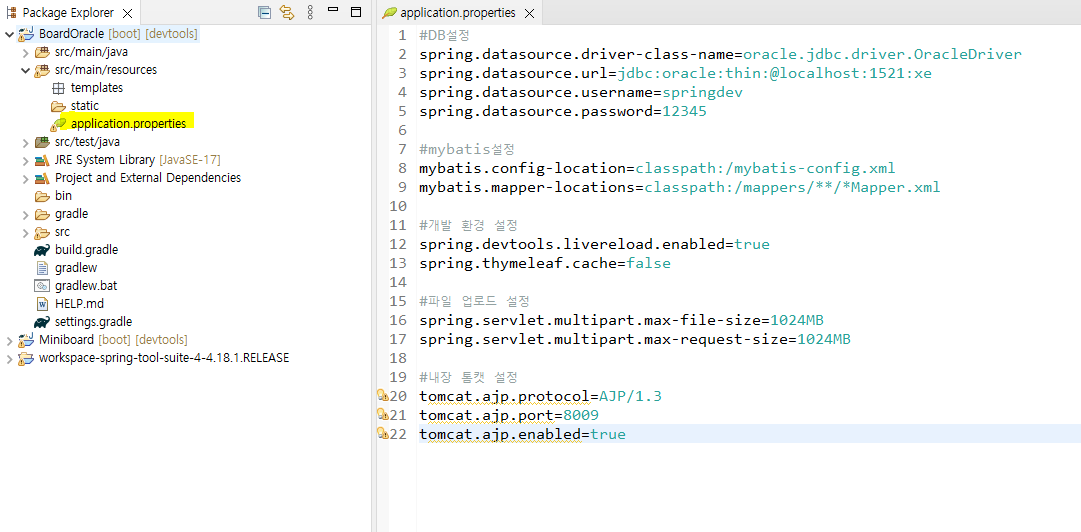Collapse All in Package Explorer toolbar
This screenshot has width=1081, height=532.
click(x=264, y=12)
